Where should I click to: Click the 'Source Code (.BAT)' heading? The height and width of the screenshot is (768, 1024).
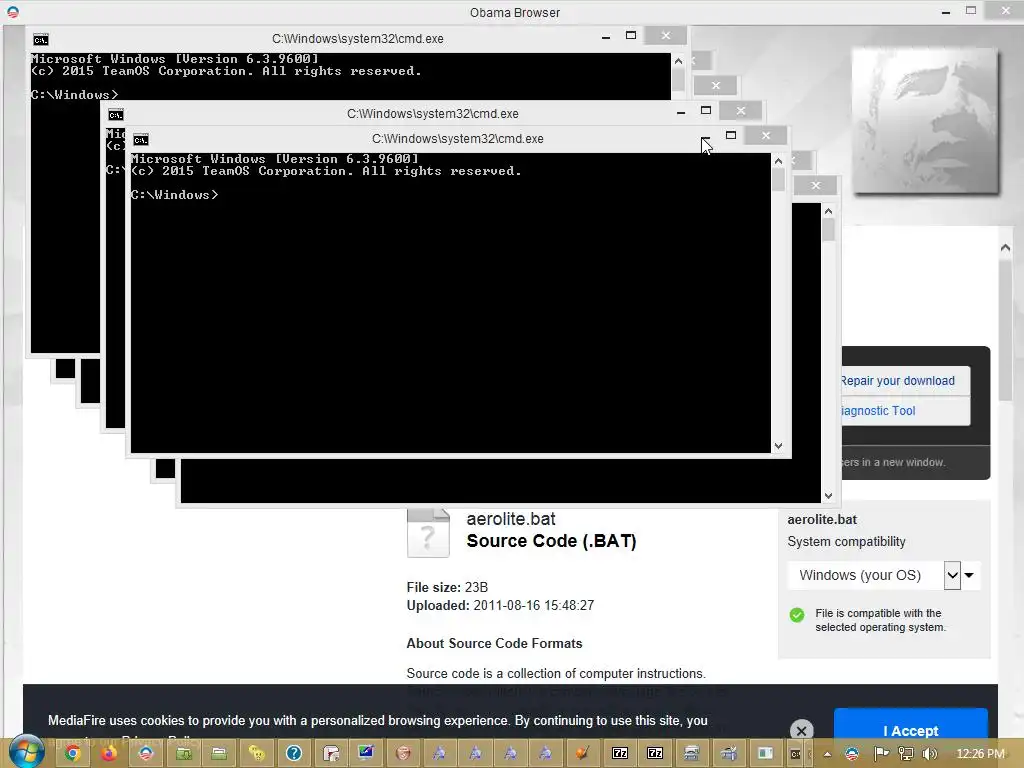(x=551, y=541)
